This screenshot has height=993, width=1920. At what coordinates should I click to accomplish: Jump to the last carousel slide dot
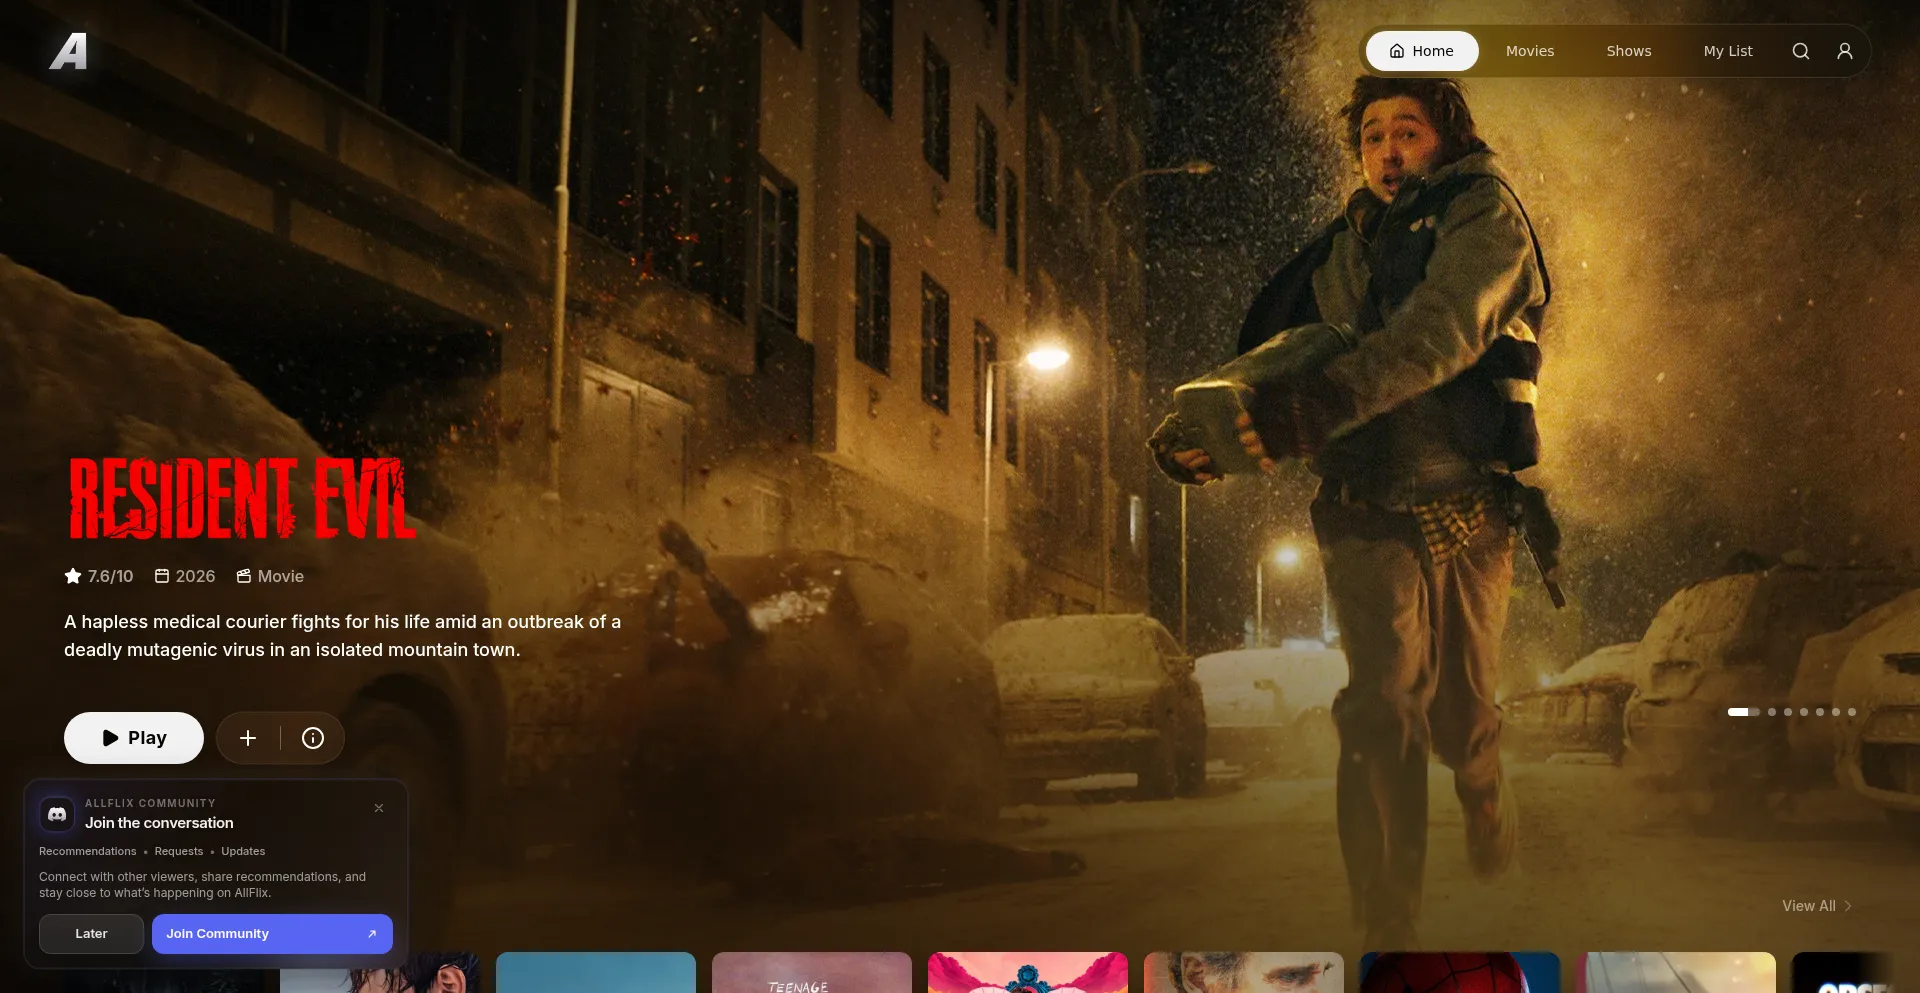pos(1852,712)
